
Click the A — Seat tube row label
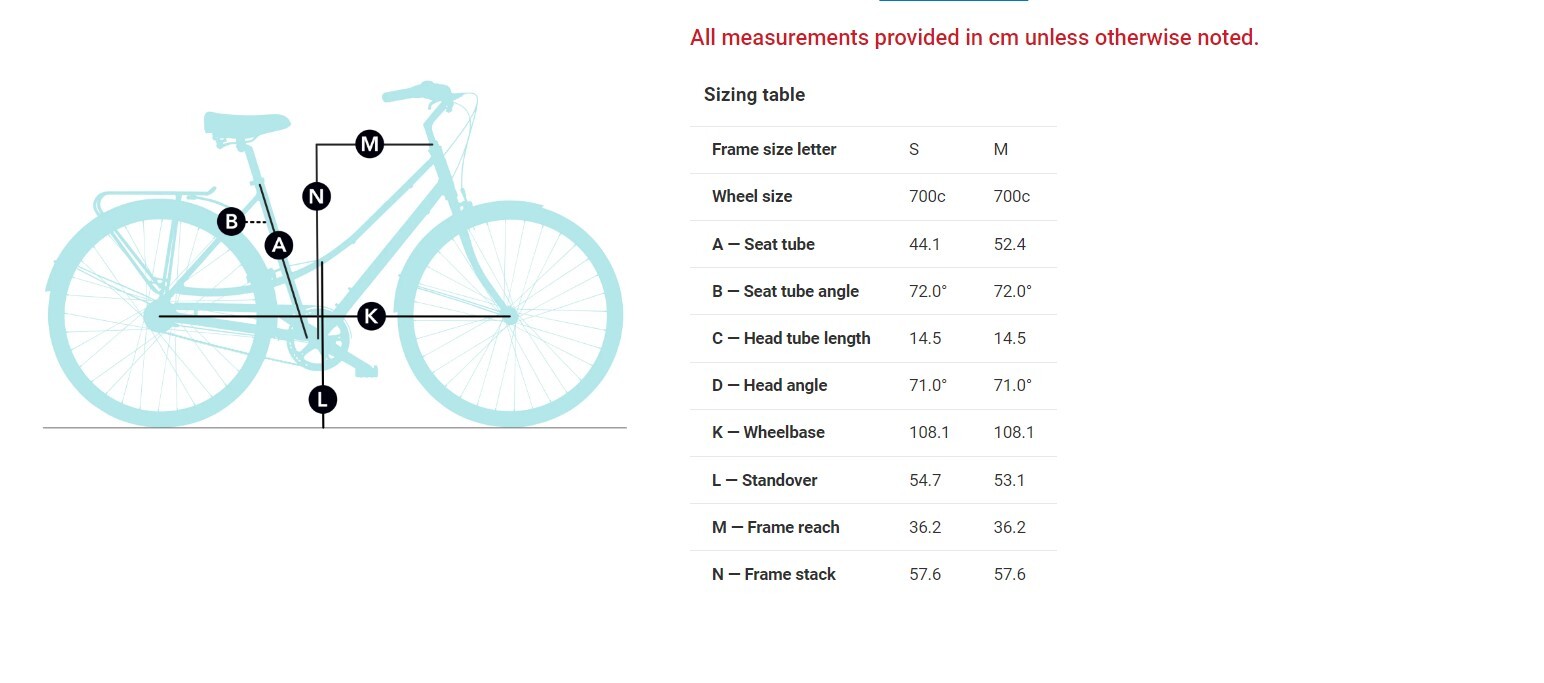(x=763, y=244)
